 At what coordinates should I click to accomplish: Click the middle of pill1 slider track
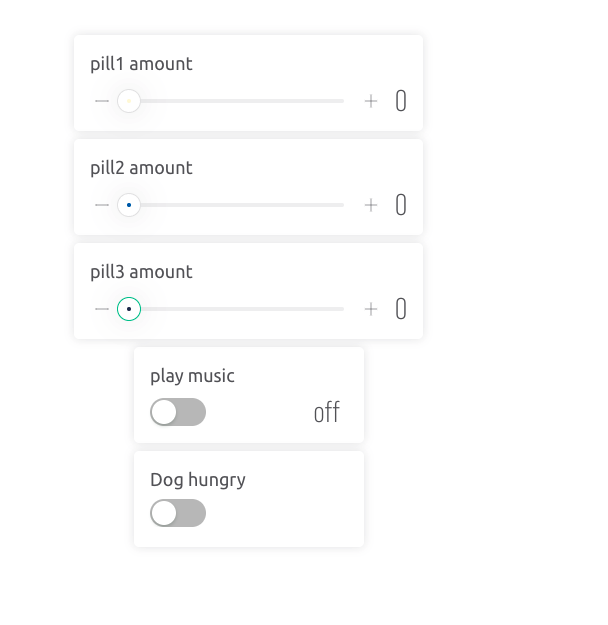click(x=236, y=101)
